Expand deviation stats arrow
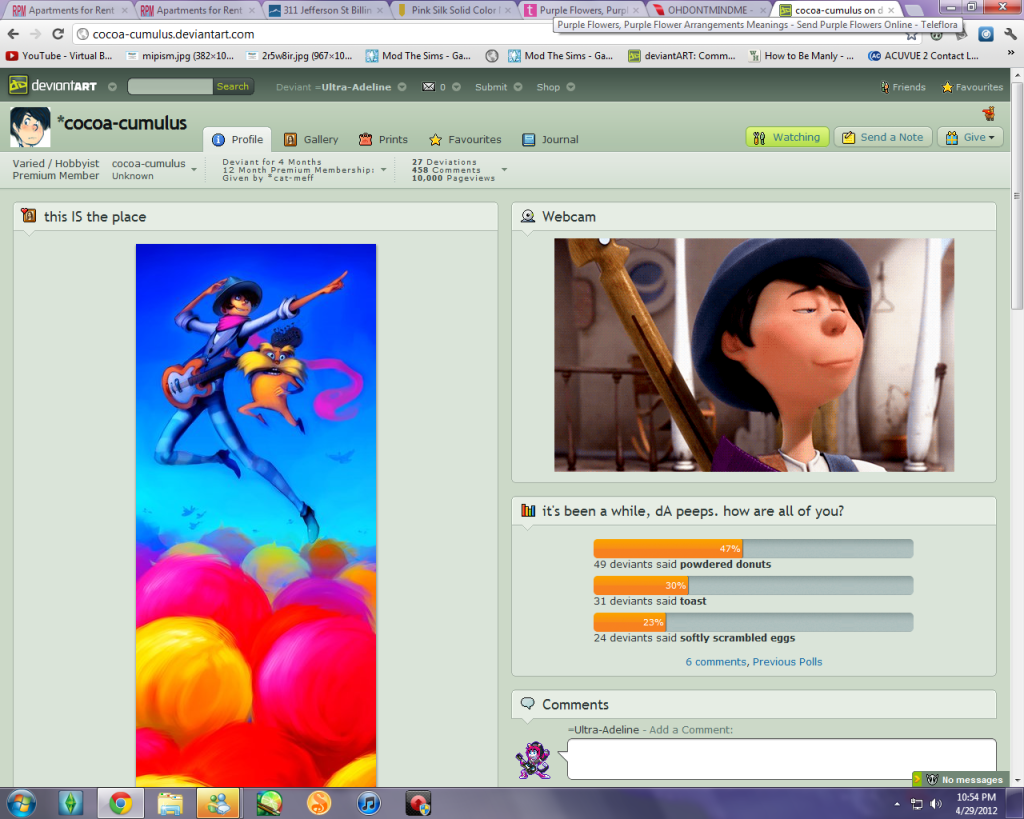The width and height of the screenshot is (1024, 819). 504,170
